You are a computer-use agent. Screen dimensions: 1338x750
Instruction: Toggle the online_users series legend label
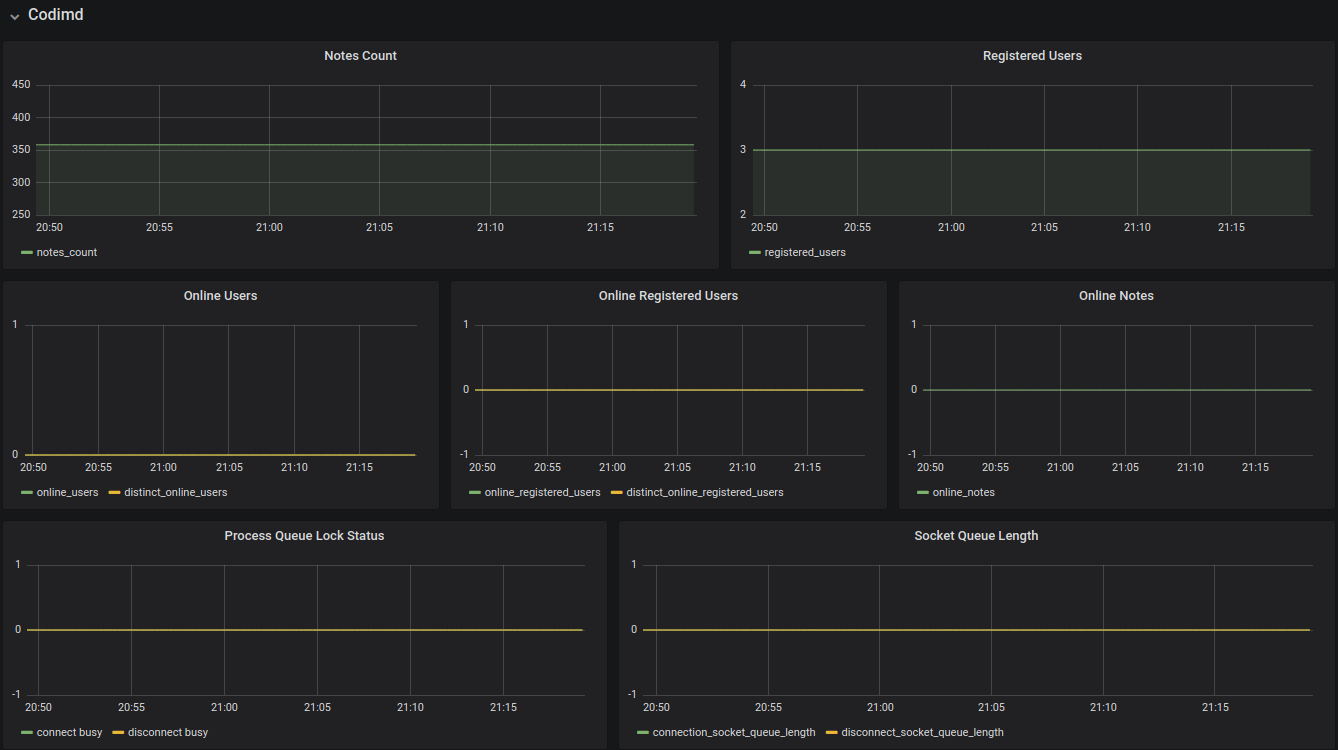(68, 493)
